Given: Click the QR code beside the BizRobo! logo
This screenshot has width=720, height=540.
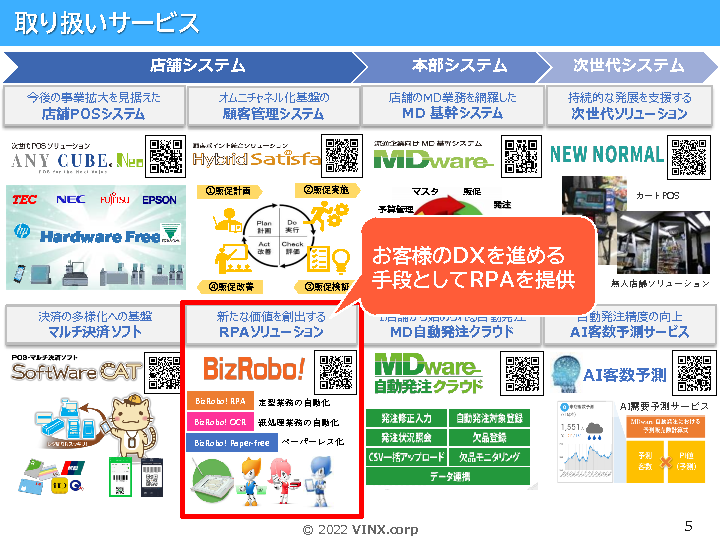Looking at the screenshot, I should point(335,372).
